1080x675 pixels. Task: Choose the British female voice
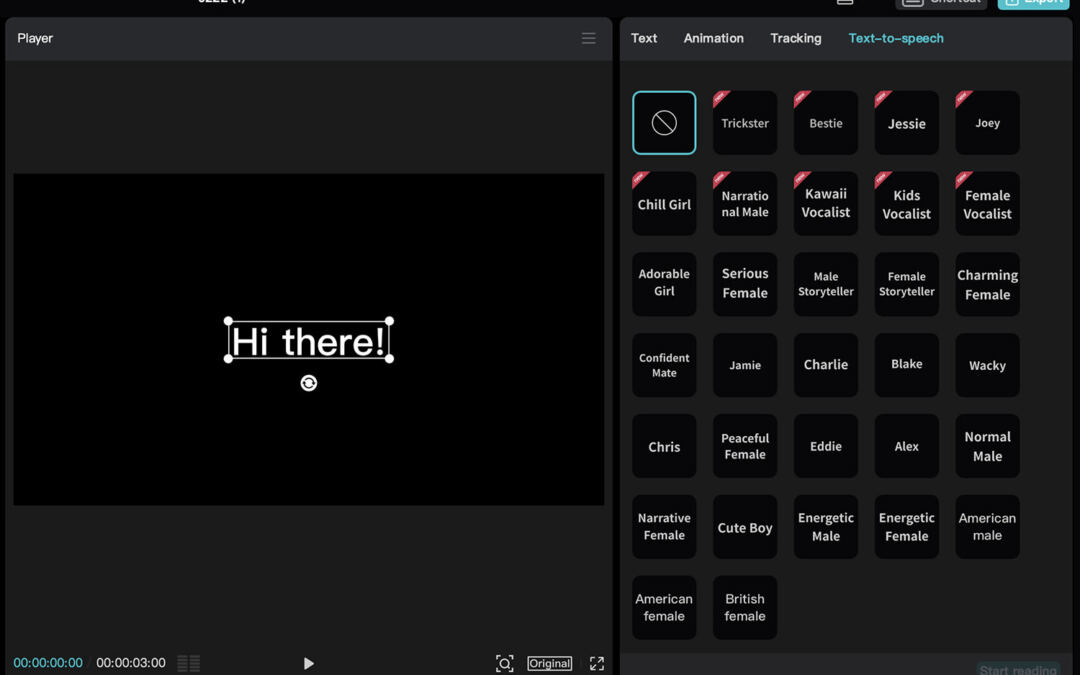point(745,607)
